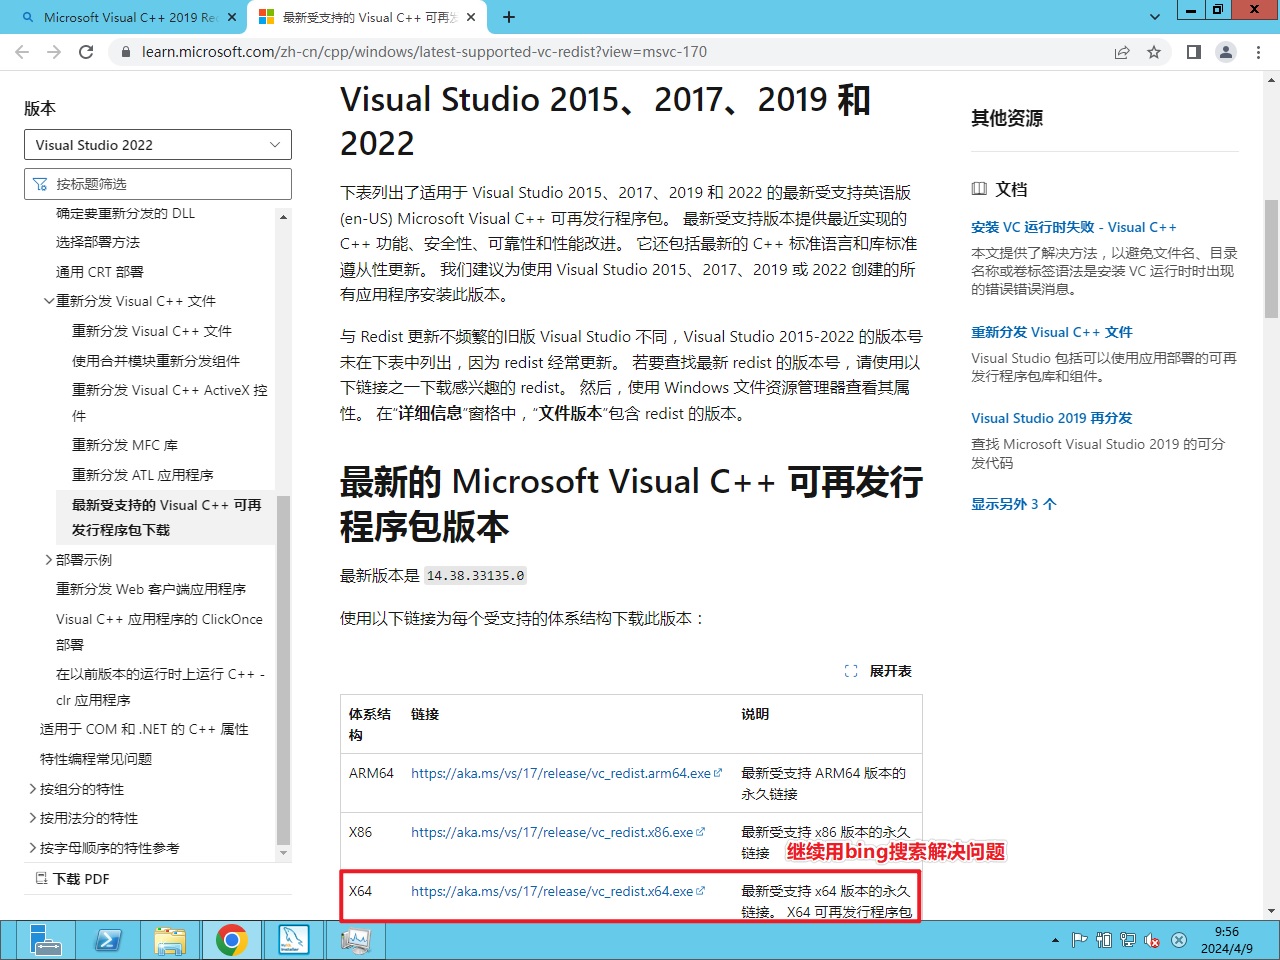This screenshot has width=1280, height=960.
Task: Open the vc_redist.x86.exe download link
Action: pos(557,832)
